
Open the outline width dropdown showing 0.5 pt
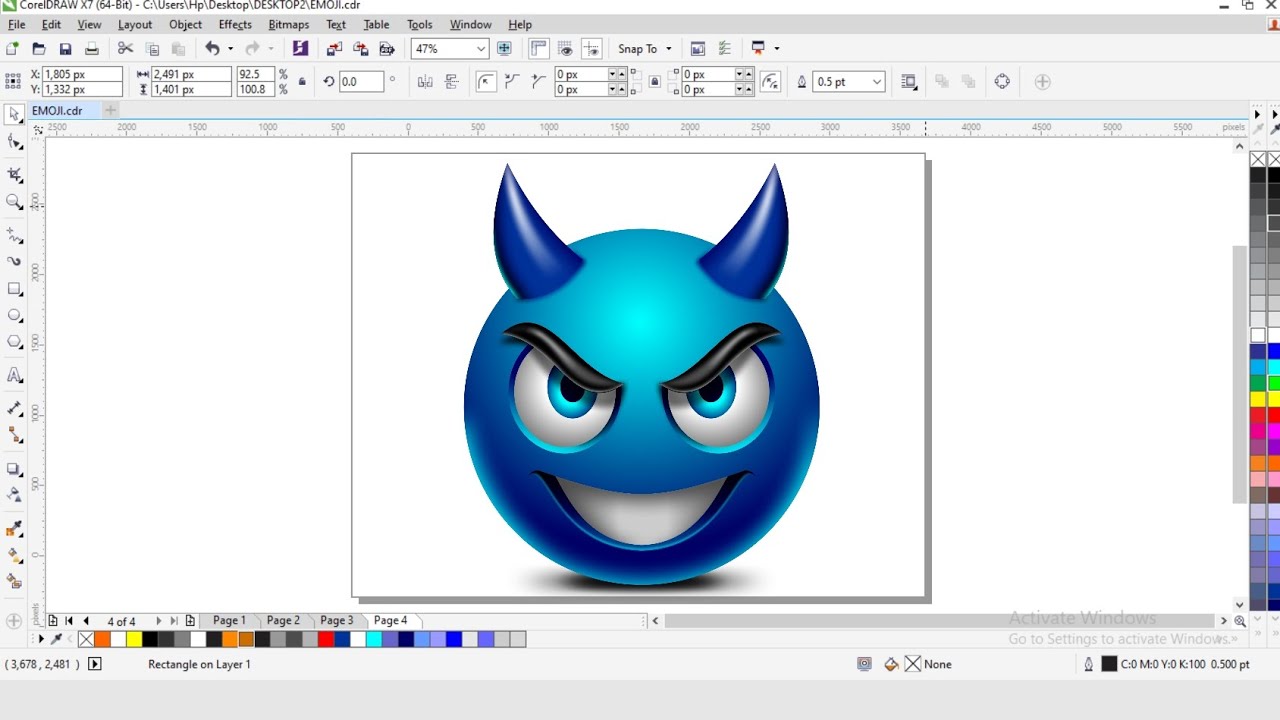pos(877,82)
